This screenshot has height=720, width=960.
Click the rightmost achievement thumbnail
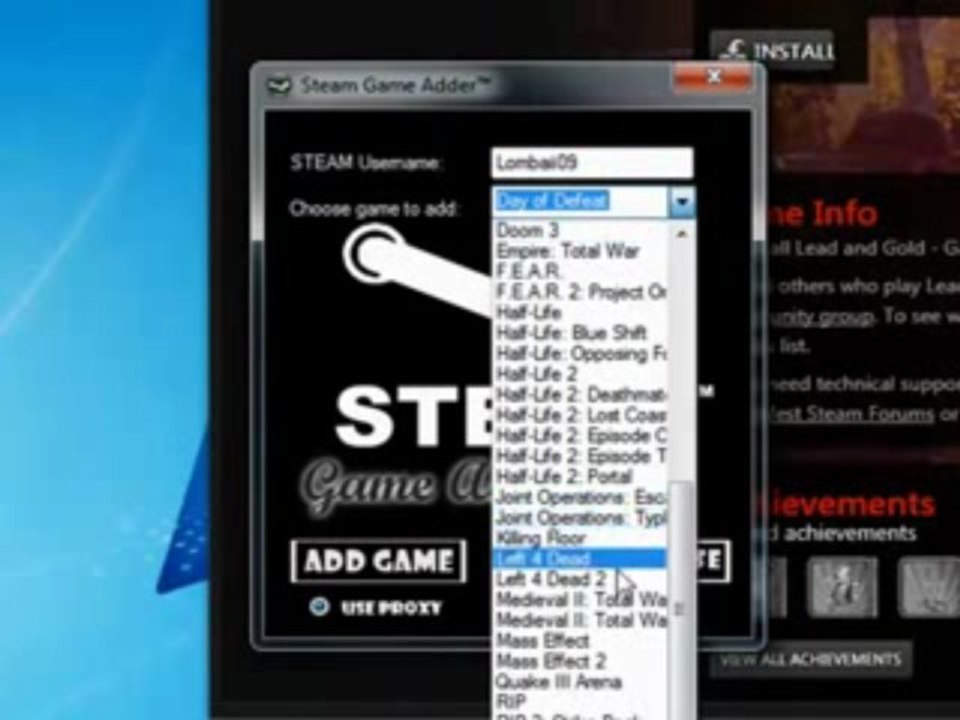(x=929, y=586)
